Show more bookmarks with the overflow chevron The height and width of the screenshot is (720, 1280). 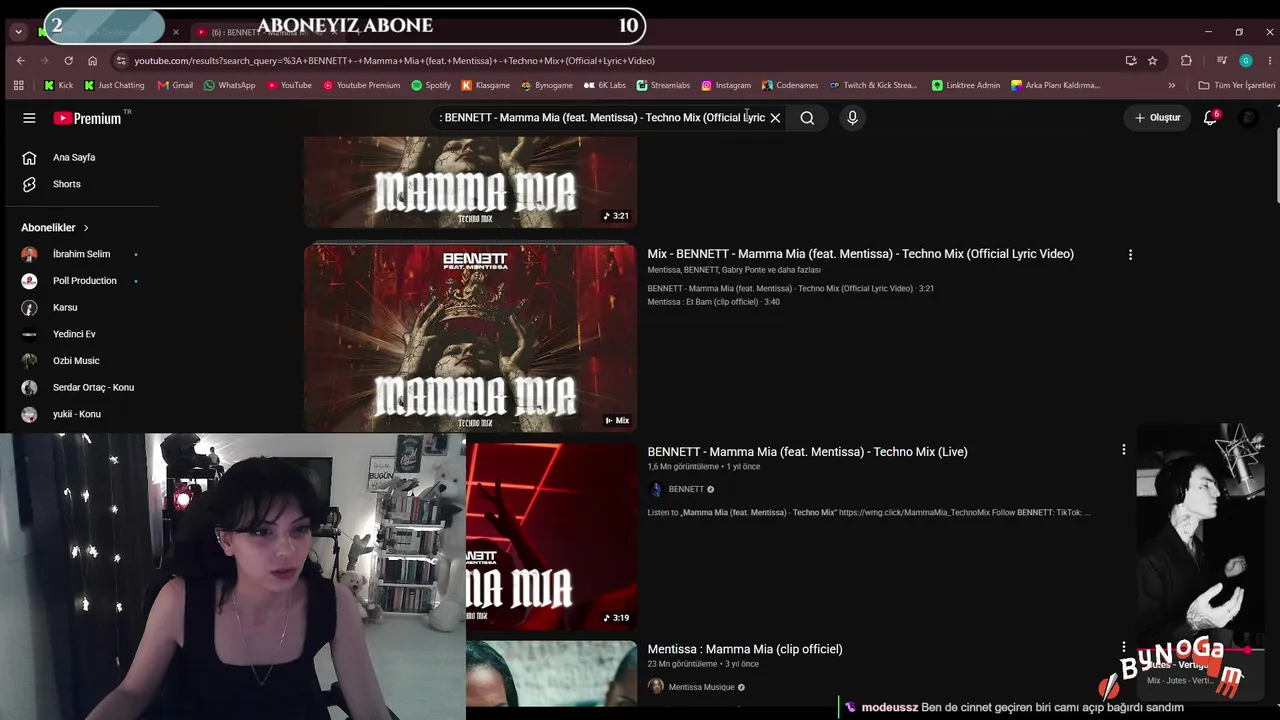(x=1172, y=85)
